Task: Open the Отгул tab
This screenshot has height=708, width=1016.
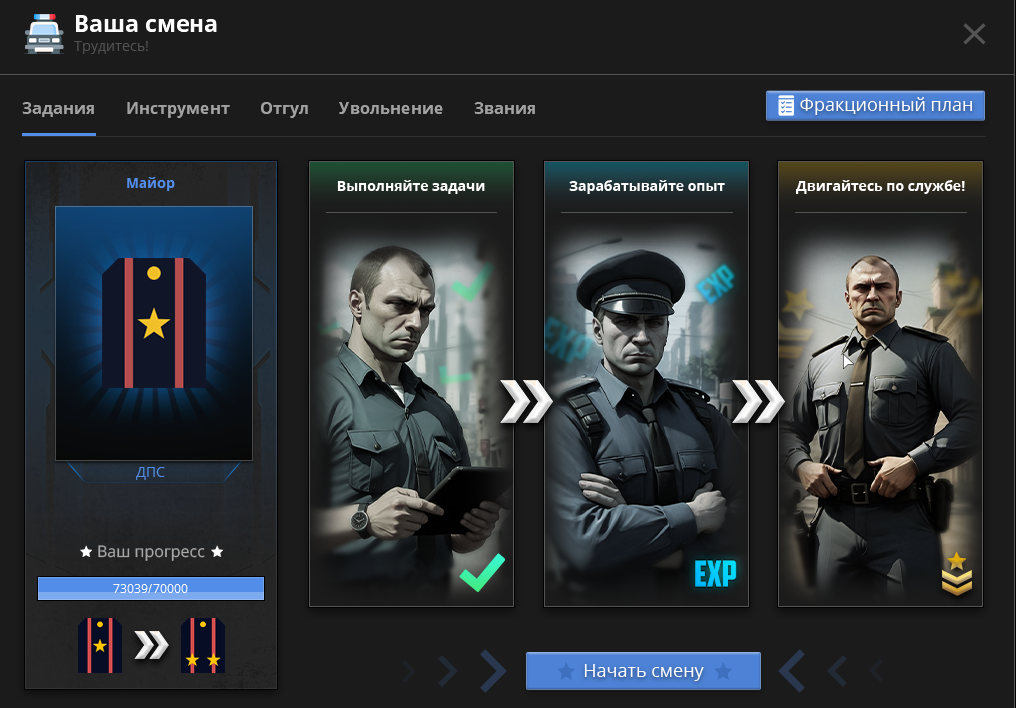Action: 284,108
